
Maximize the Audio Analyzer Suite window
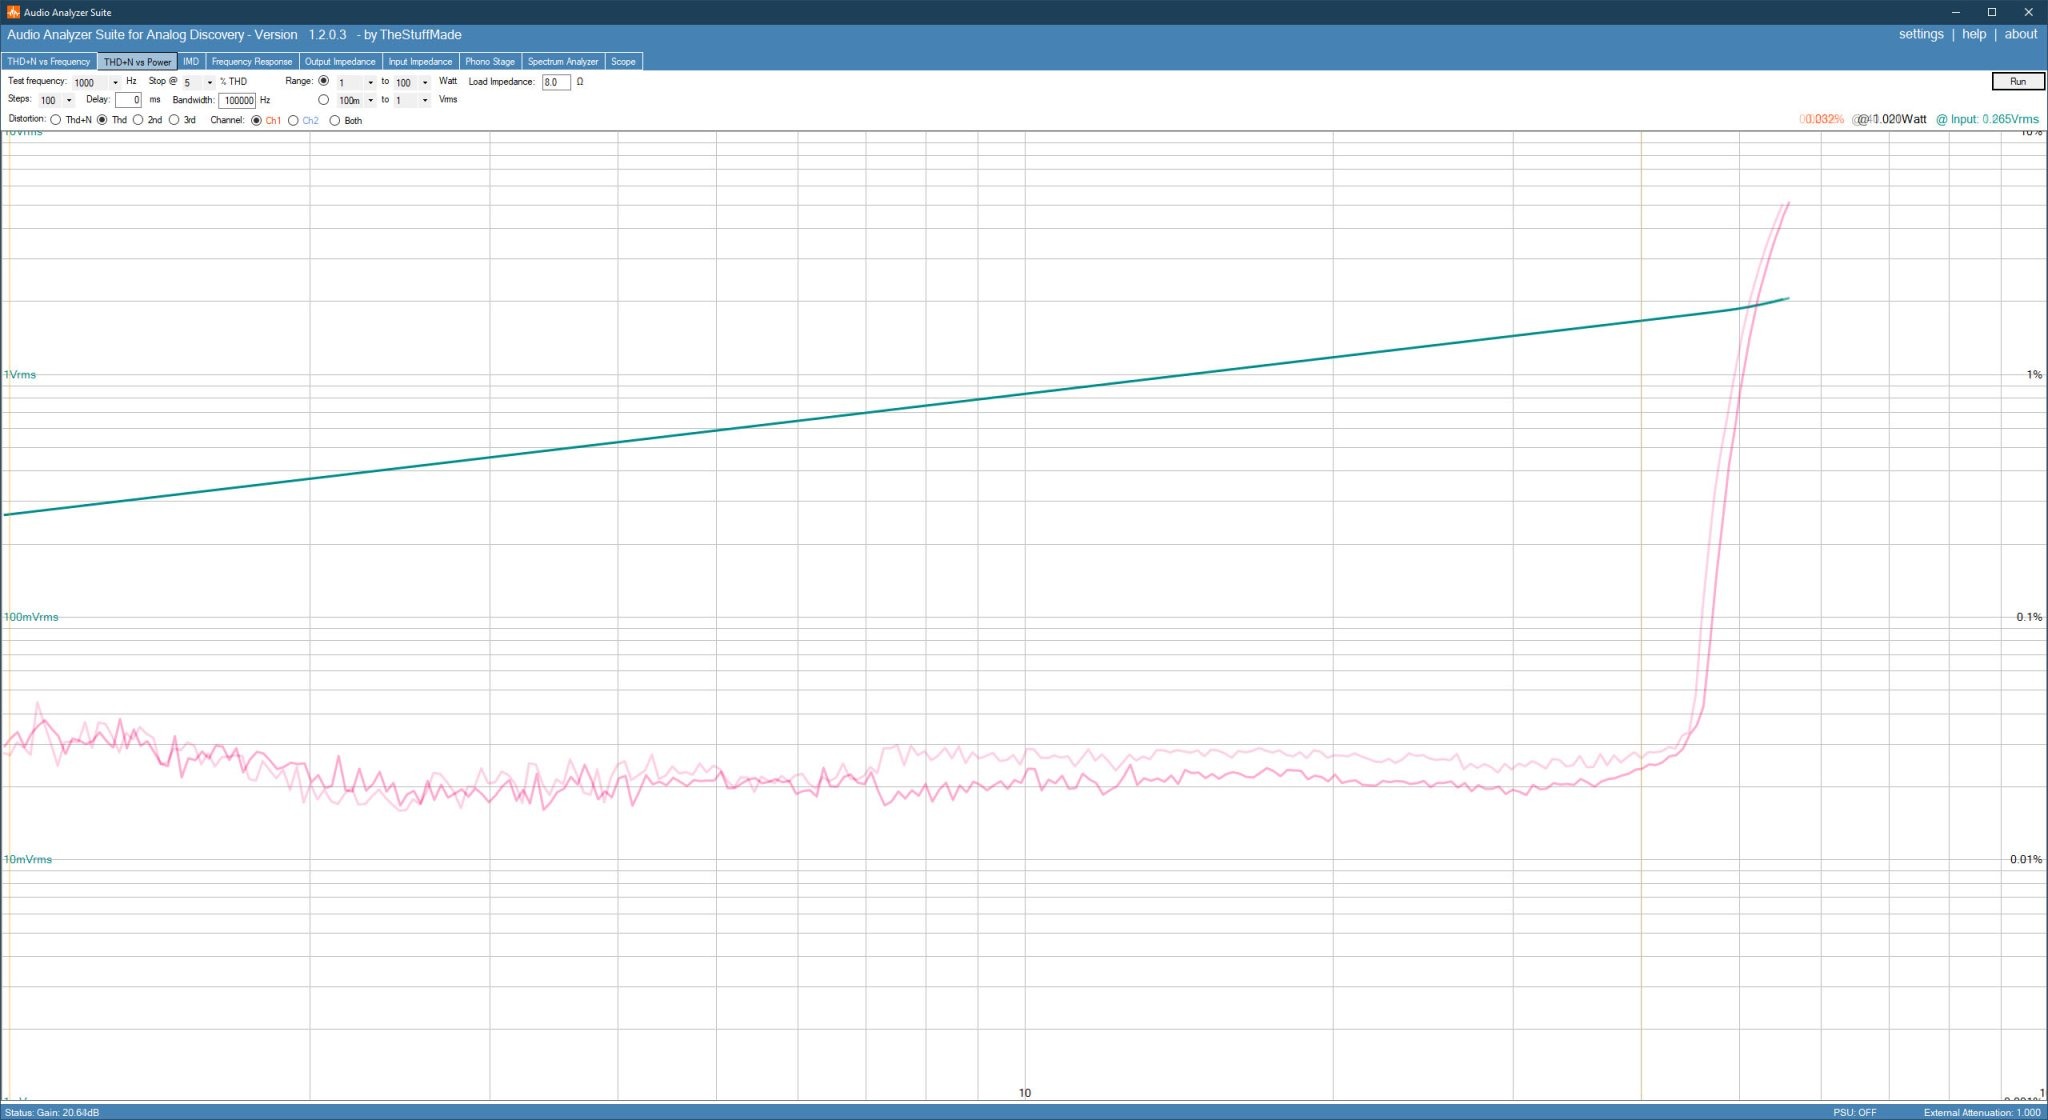click(x=1991, y=12)
